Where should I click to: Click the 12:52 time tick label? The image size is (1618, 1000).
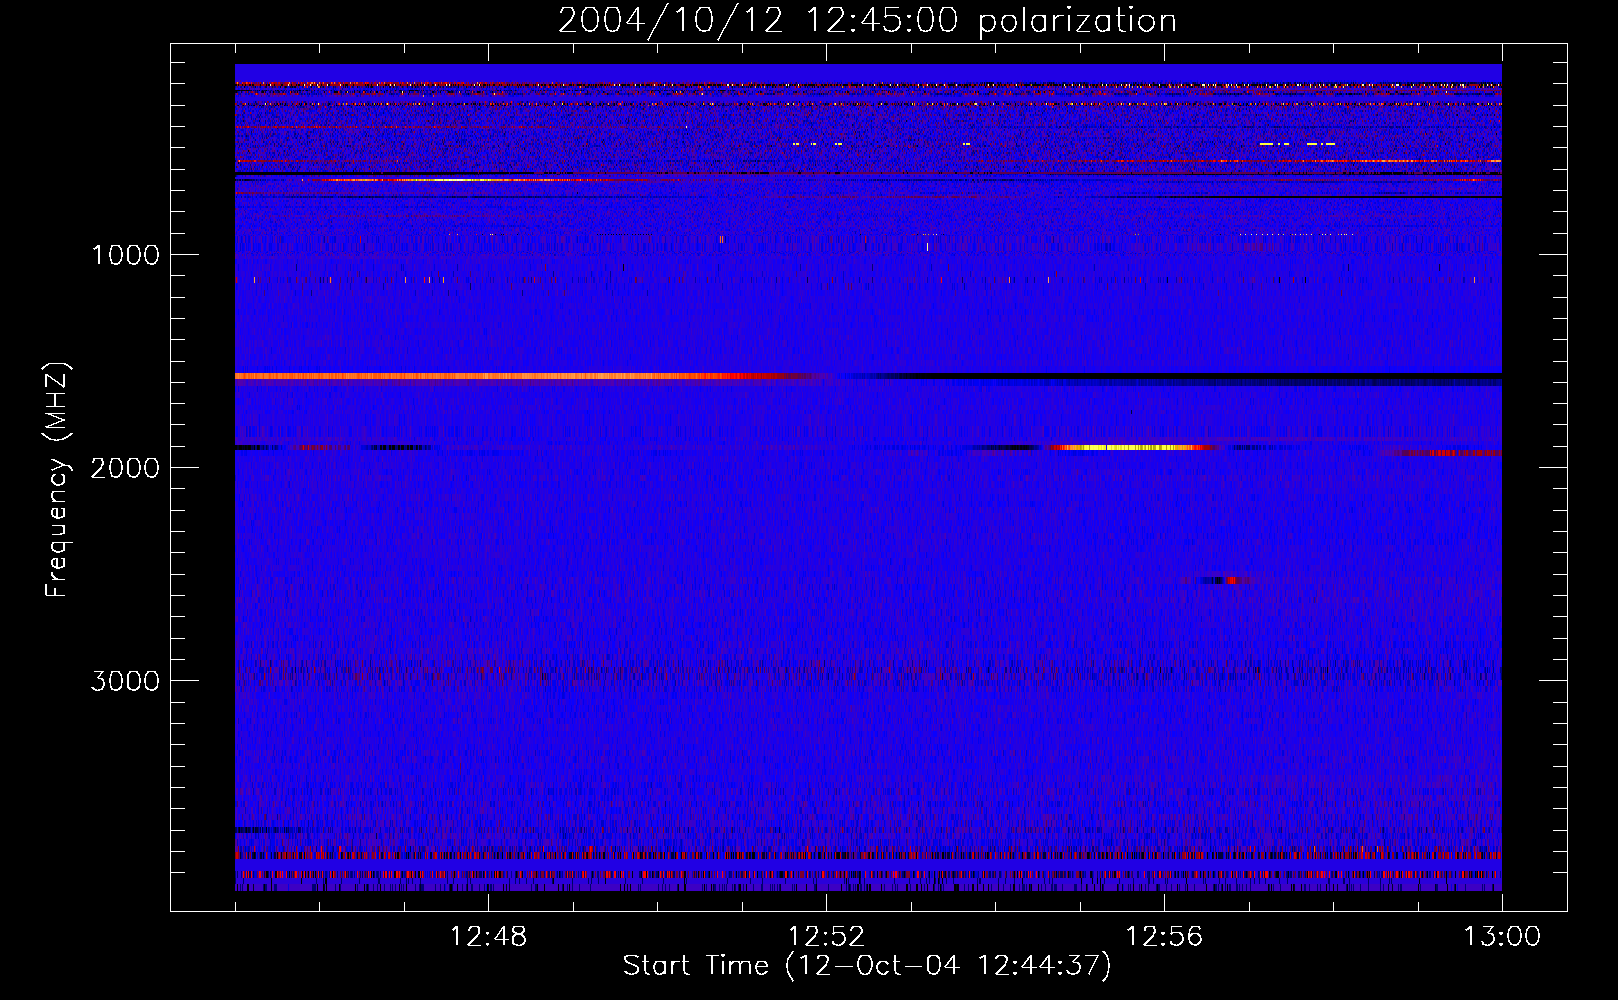pyautogui.click(x=826, y=937)
